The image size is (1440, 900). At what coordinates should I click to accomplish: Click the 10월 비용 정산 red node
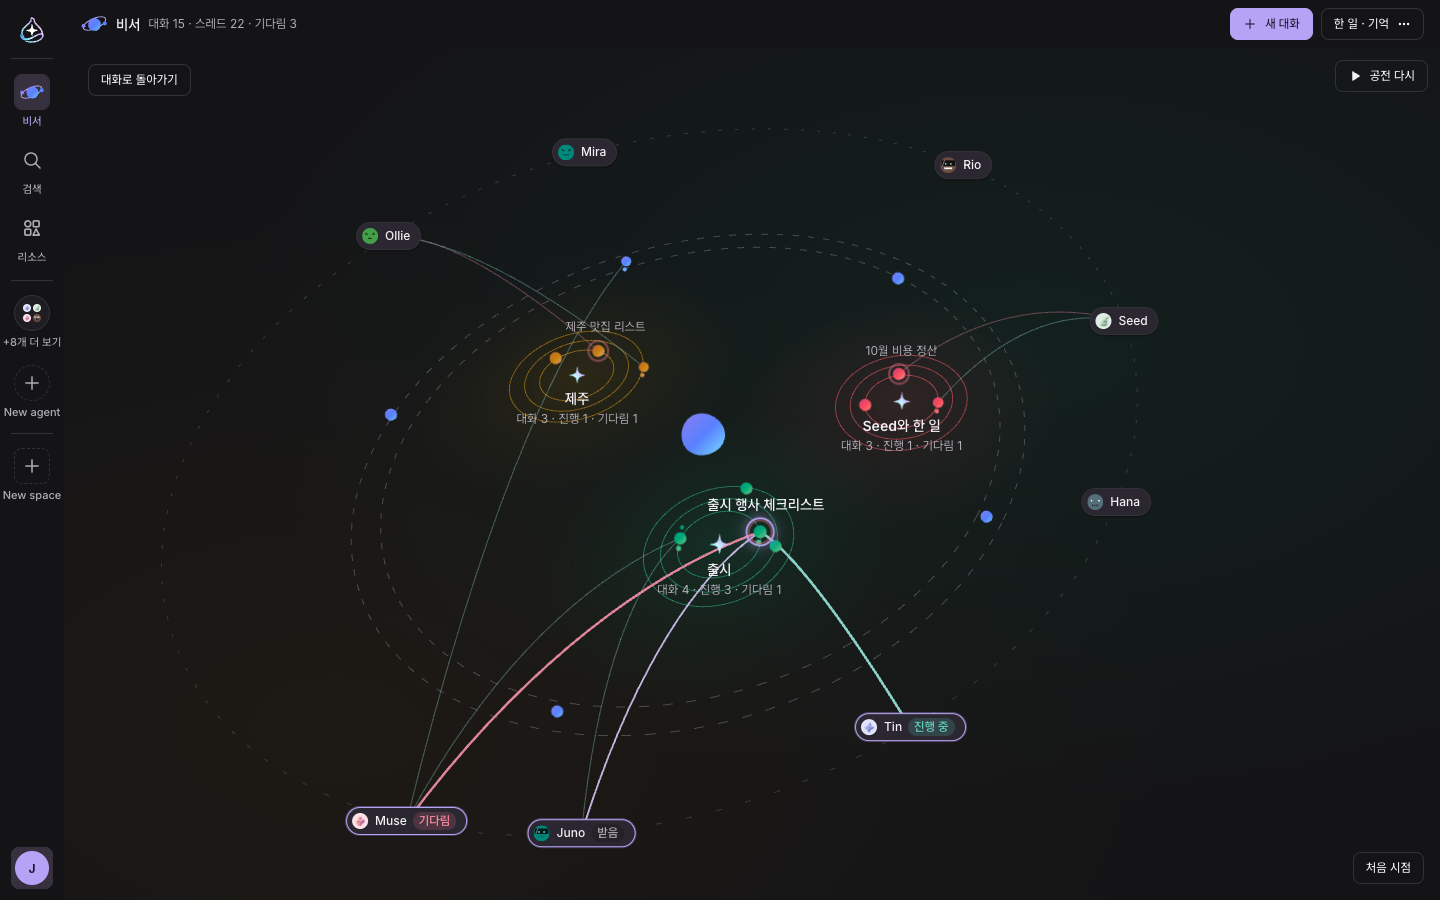click(x=899, y=374)
